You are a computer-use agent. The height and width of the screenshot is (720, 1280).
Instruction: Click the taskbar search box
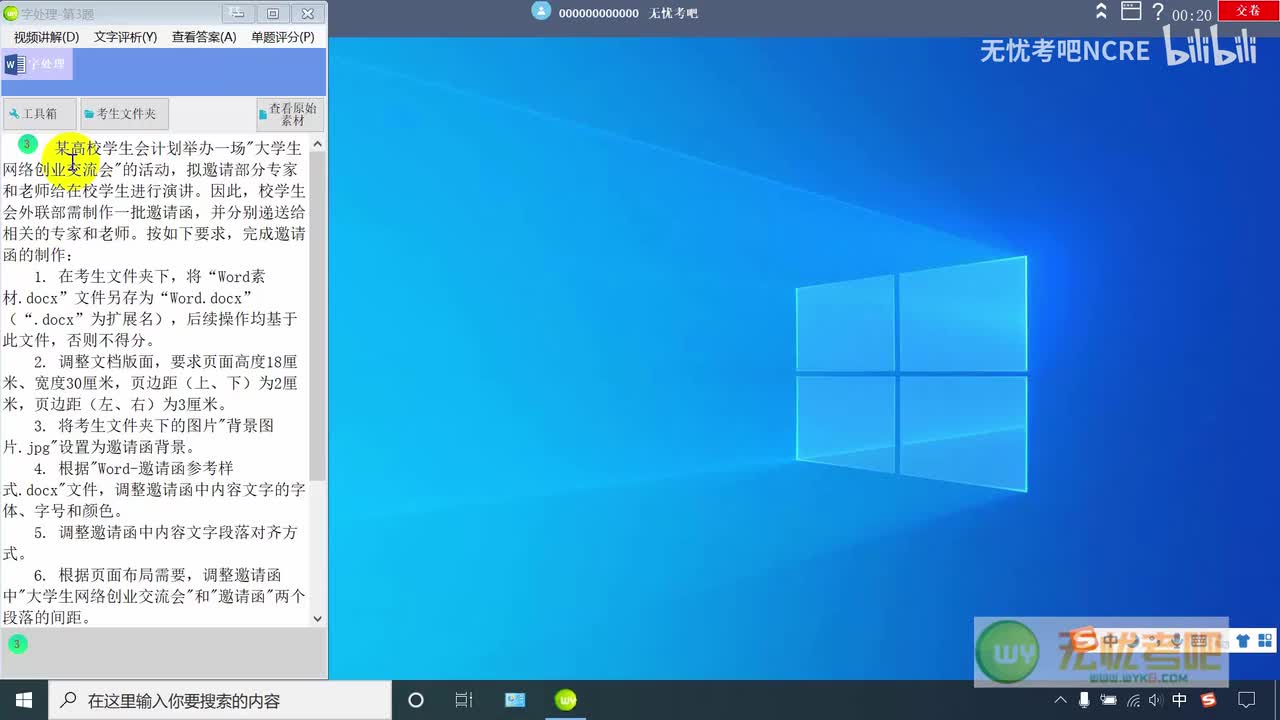point(220,700)
